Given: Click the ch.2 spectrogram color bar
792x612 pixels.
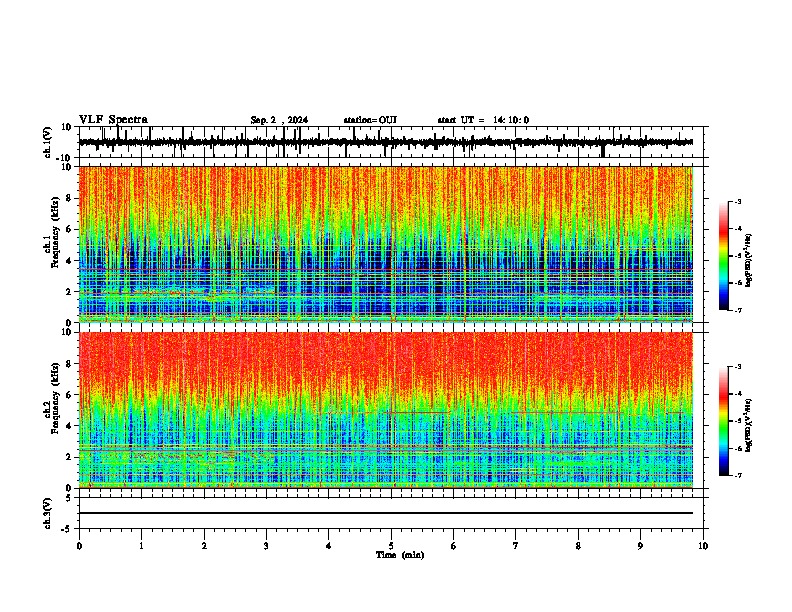Looking at the screenshot, I should (723, 421).
